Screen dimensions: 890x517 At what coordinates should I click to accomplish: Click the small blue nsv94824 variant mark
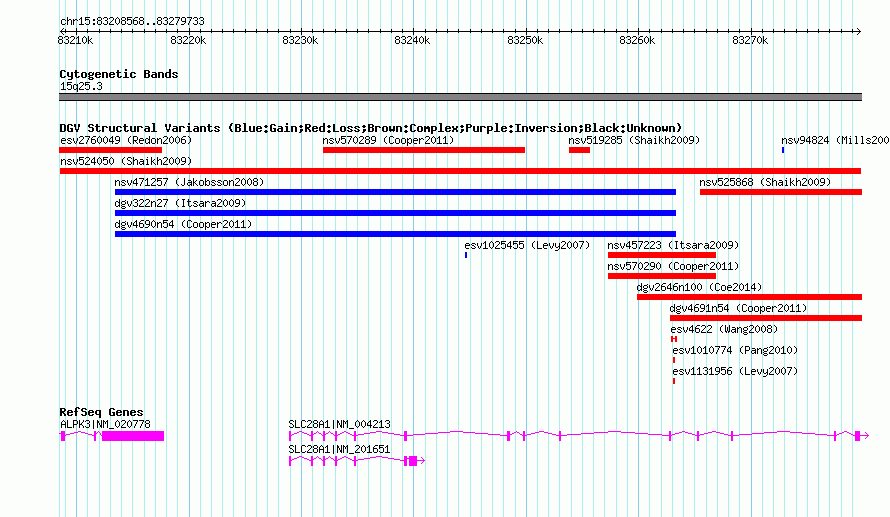783,150
